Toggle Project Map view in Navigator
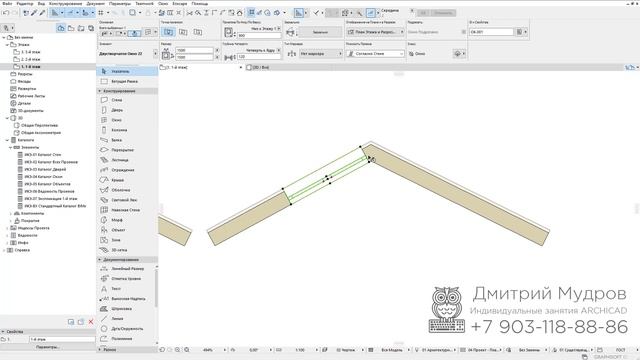 (x=61, y=28)
